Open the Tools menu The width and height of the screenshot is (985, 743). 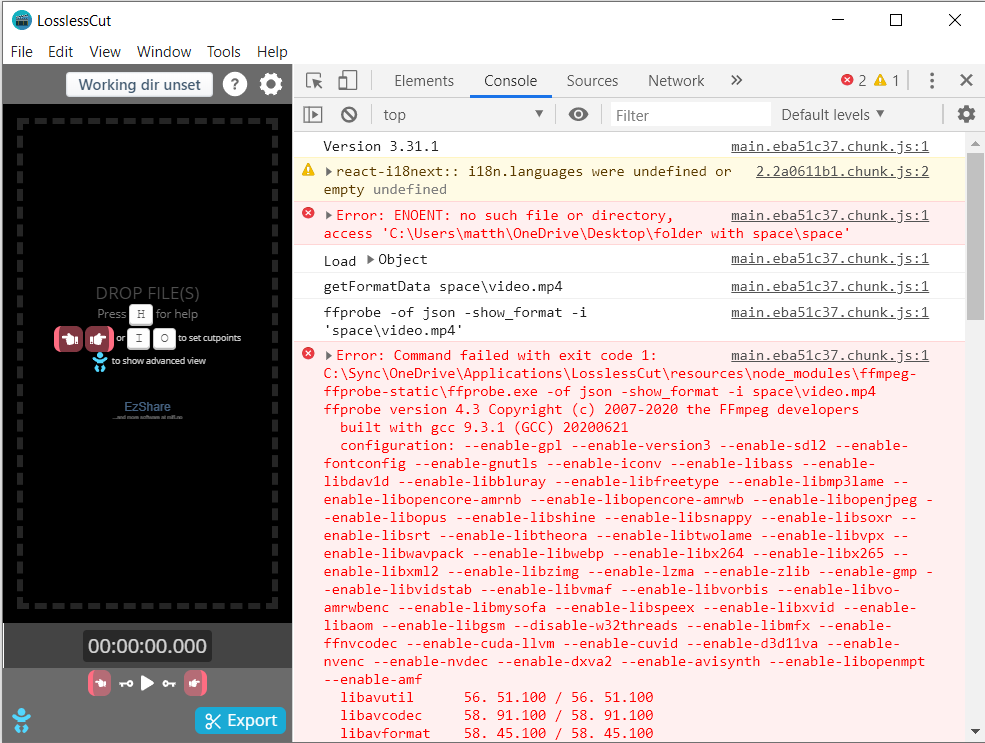coord(224,52)
